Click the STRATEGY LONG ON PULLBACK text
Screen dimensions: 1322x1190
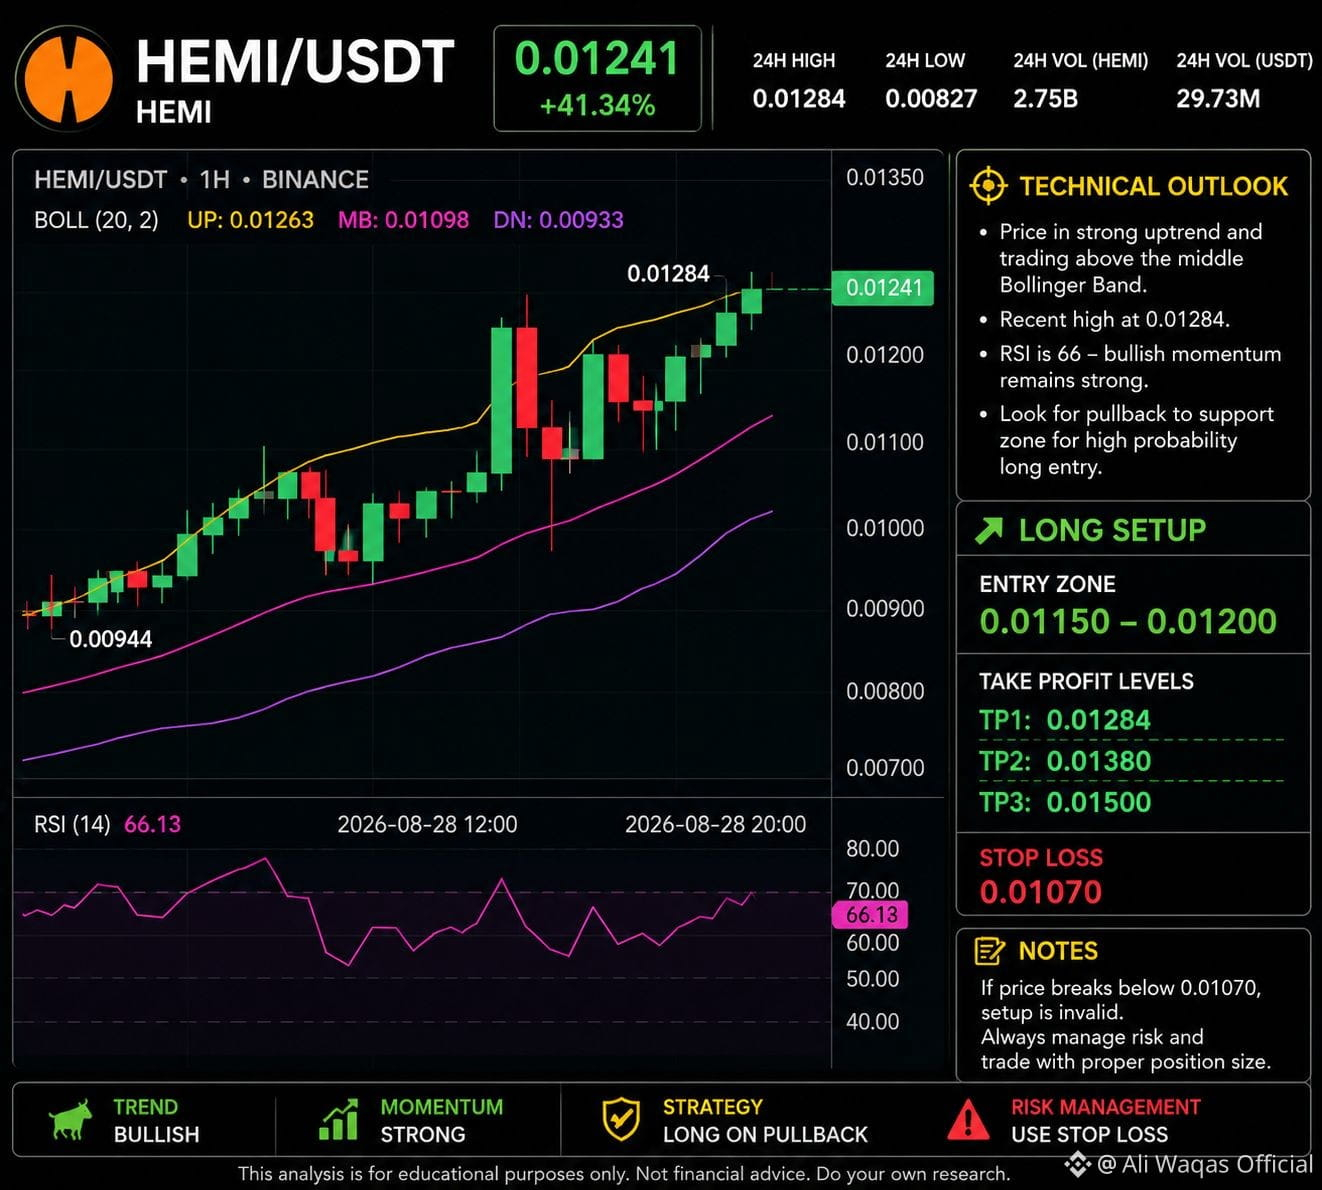[x=765, y=1121]
